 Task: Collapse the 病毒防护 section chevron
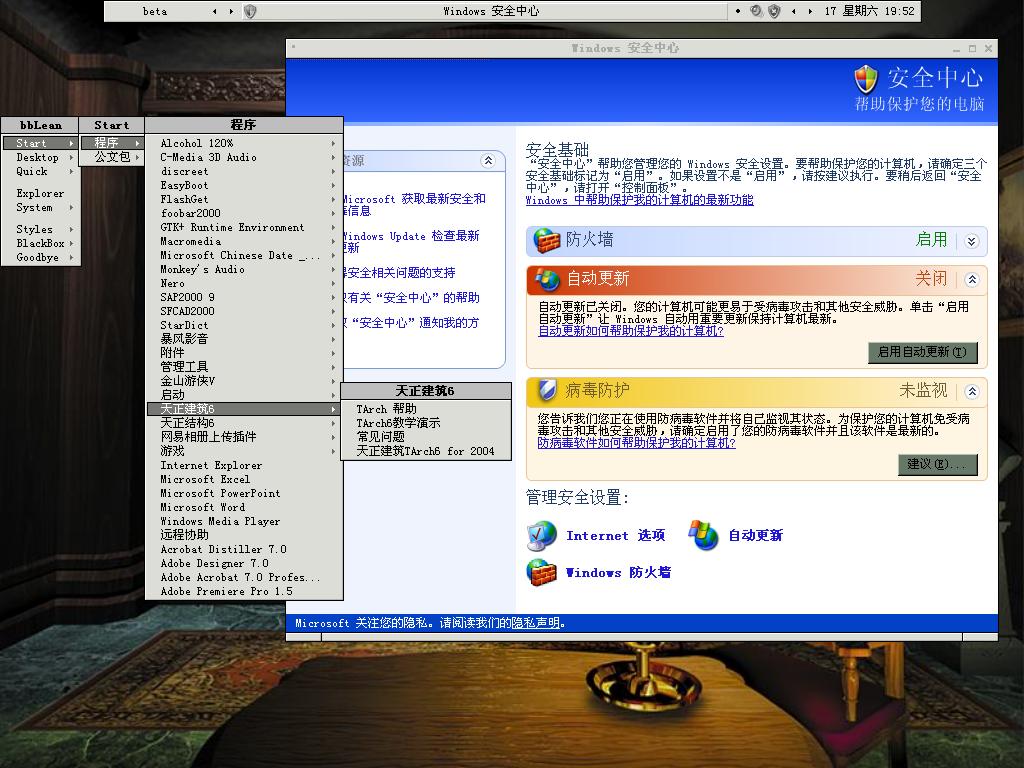tap(972, 391)
